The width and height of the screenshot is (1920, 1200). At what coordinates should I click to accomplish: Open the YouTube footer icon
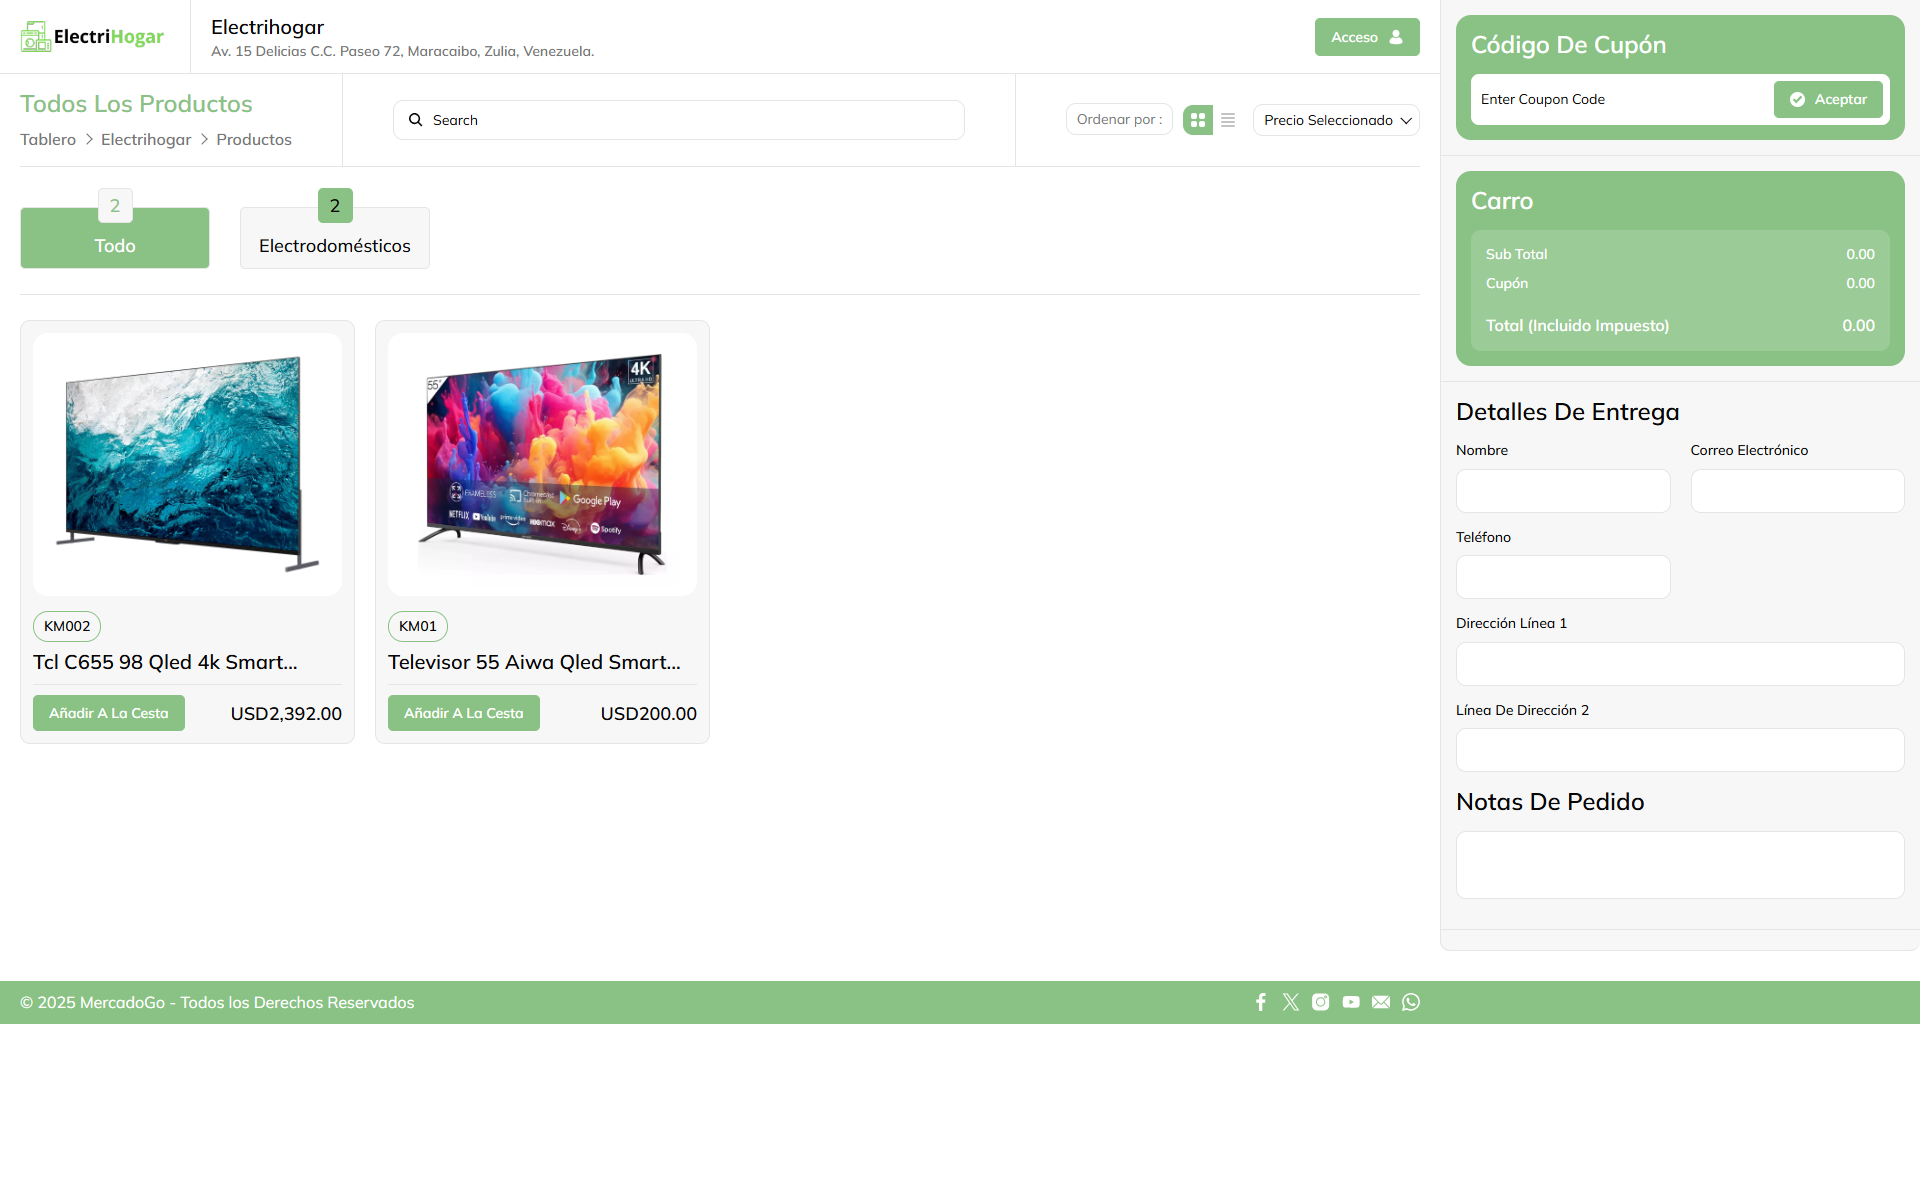tap(1351, 1002)
